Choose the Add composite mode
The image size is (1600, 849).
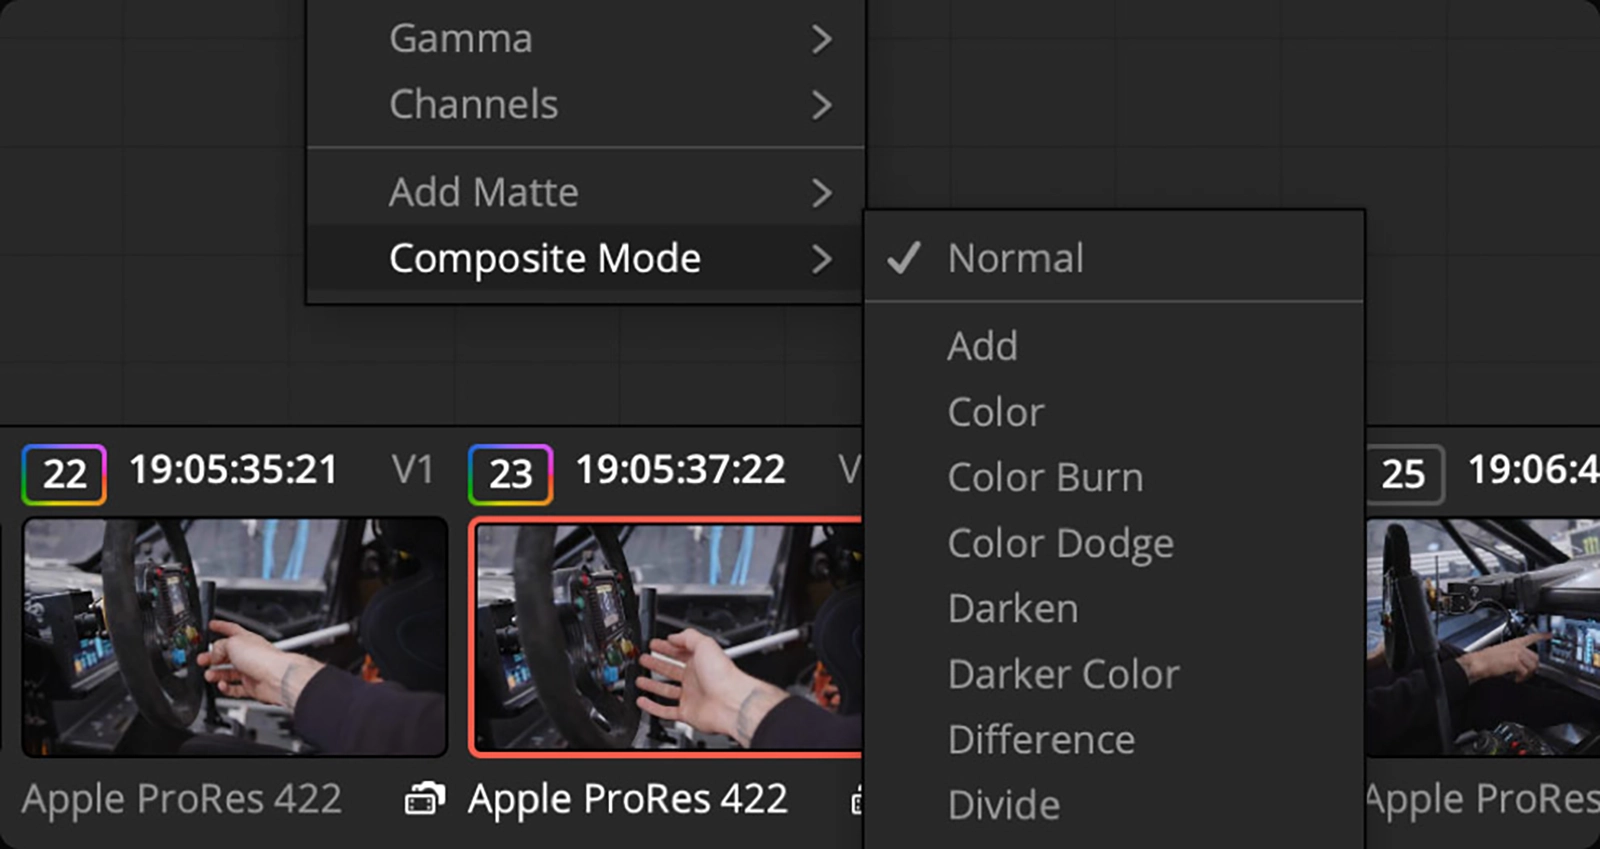point(983,346)
